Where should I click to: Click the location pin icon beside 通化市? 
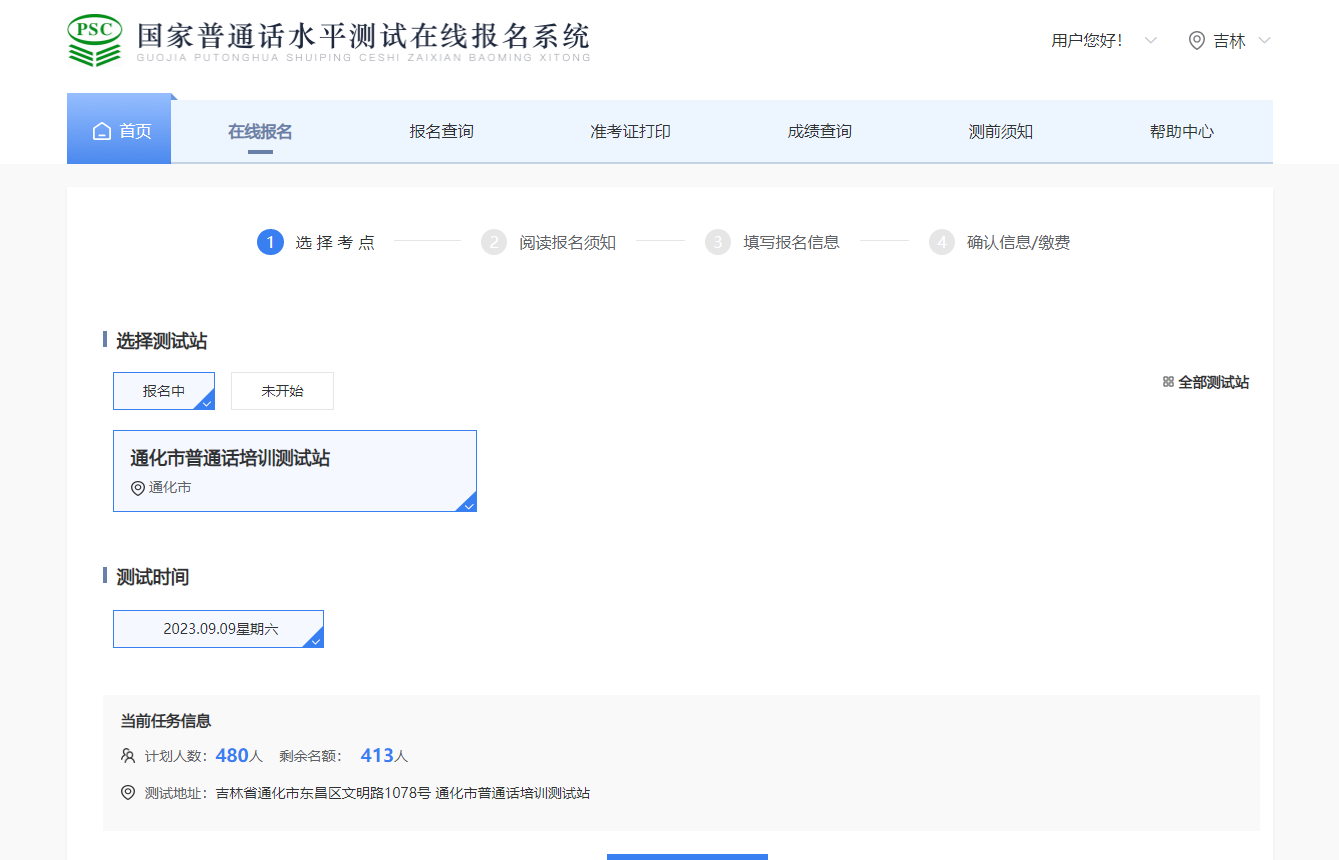pyautogui.click(x=138, y=488)
